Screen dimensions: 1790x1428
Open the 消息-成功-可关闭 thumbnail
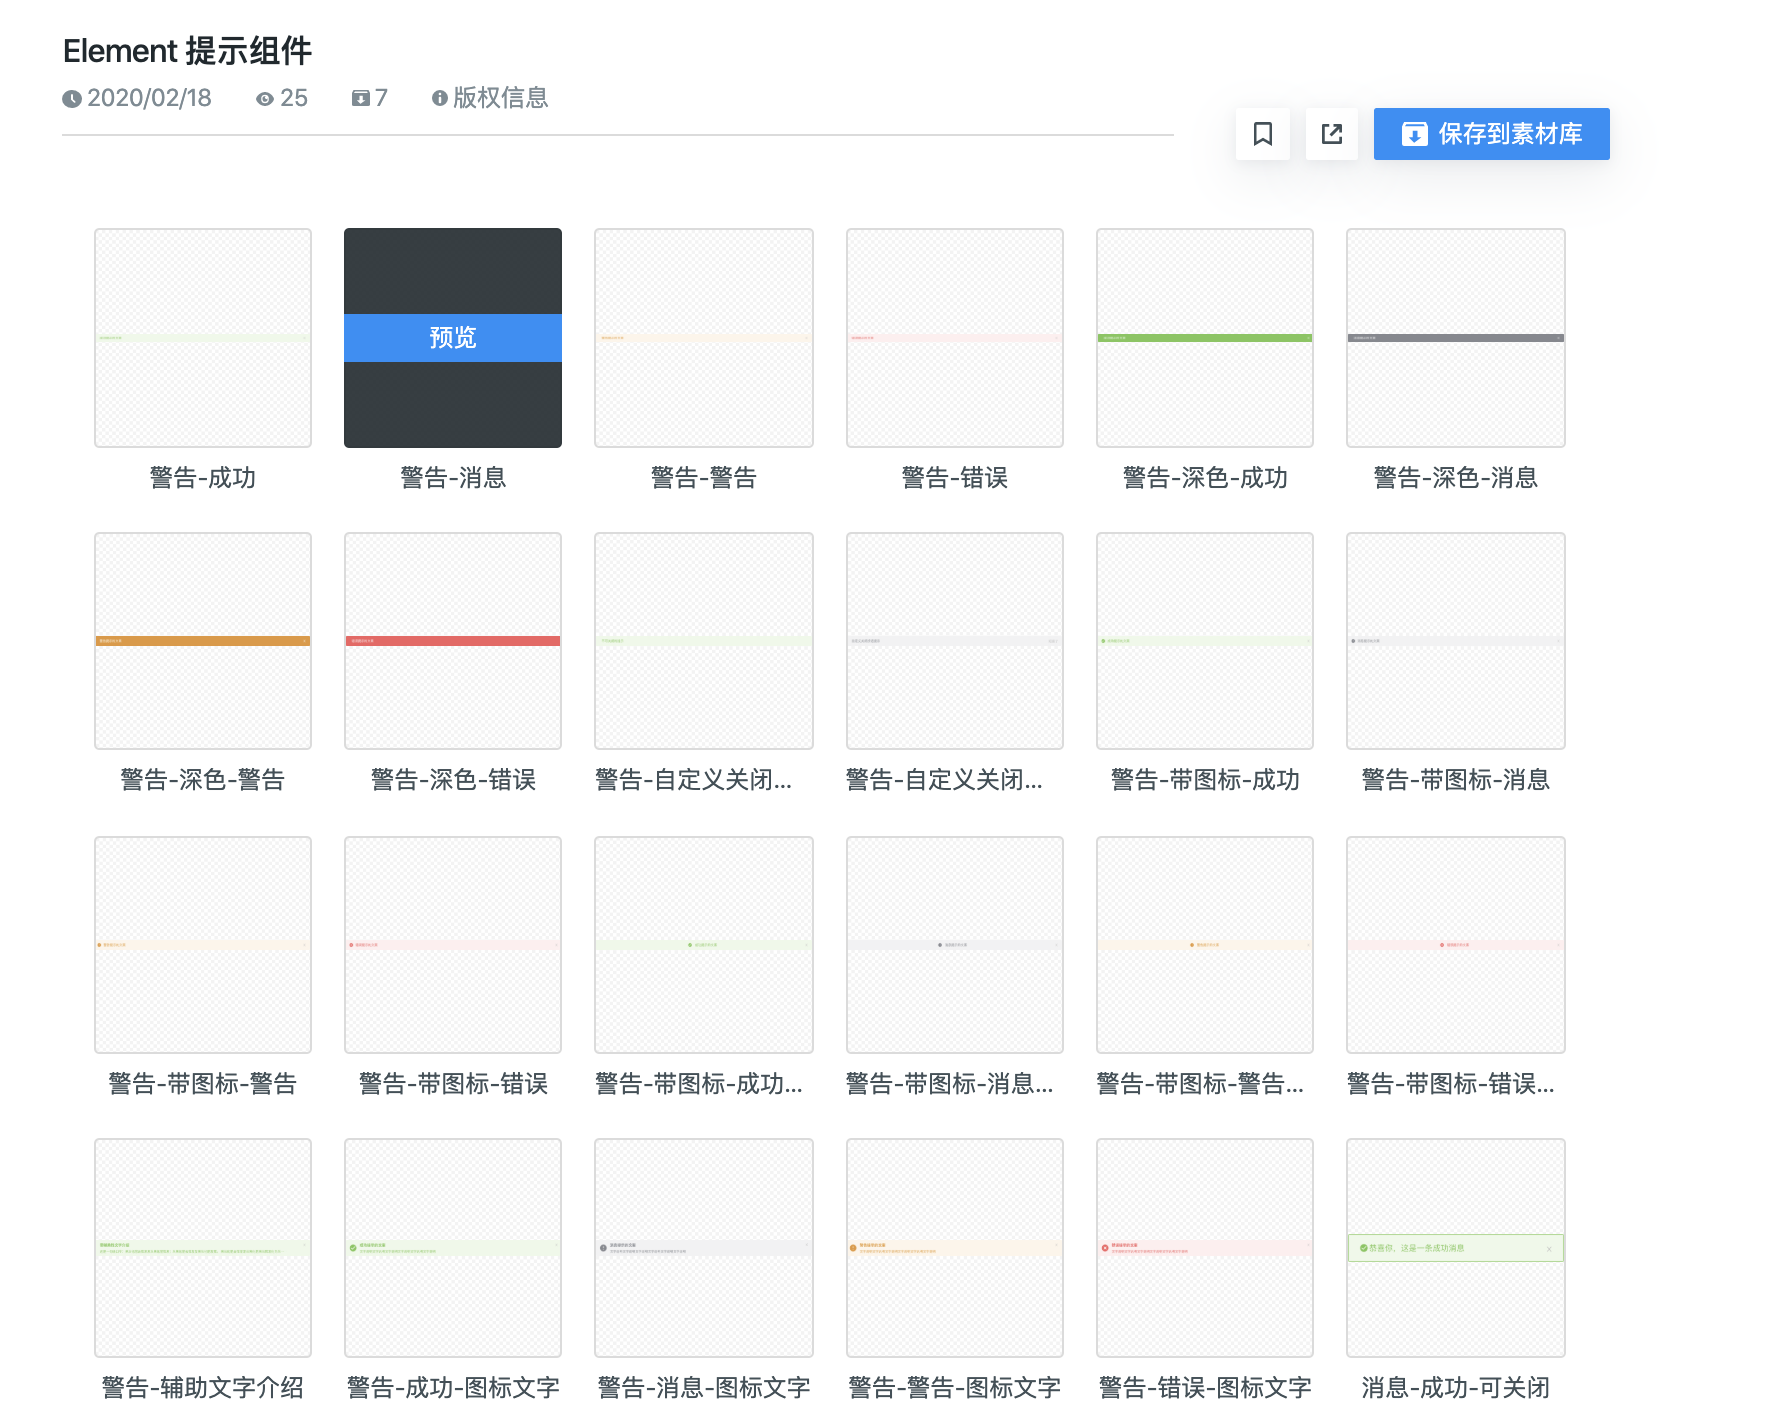click(x=1455, y=1247)
